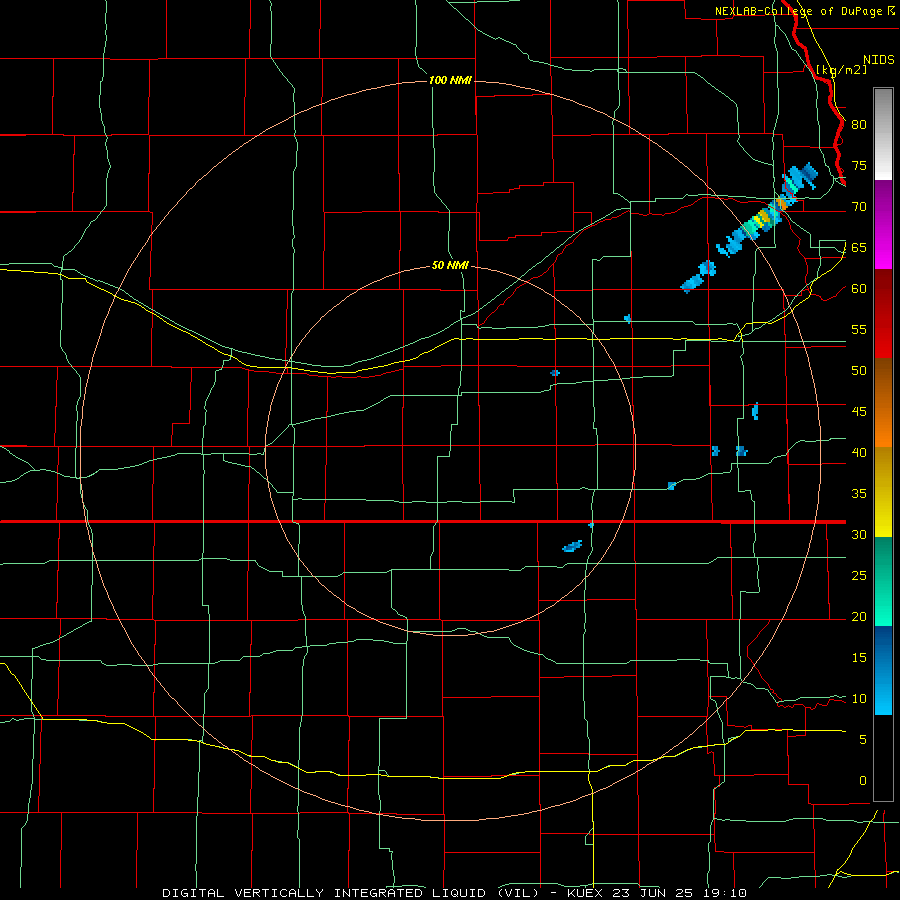Click the 10 value on the color scale
Viewport: 900px width, 900px height.
tap(859, 699)
